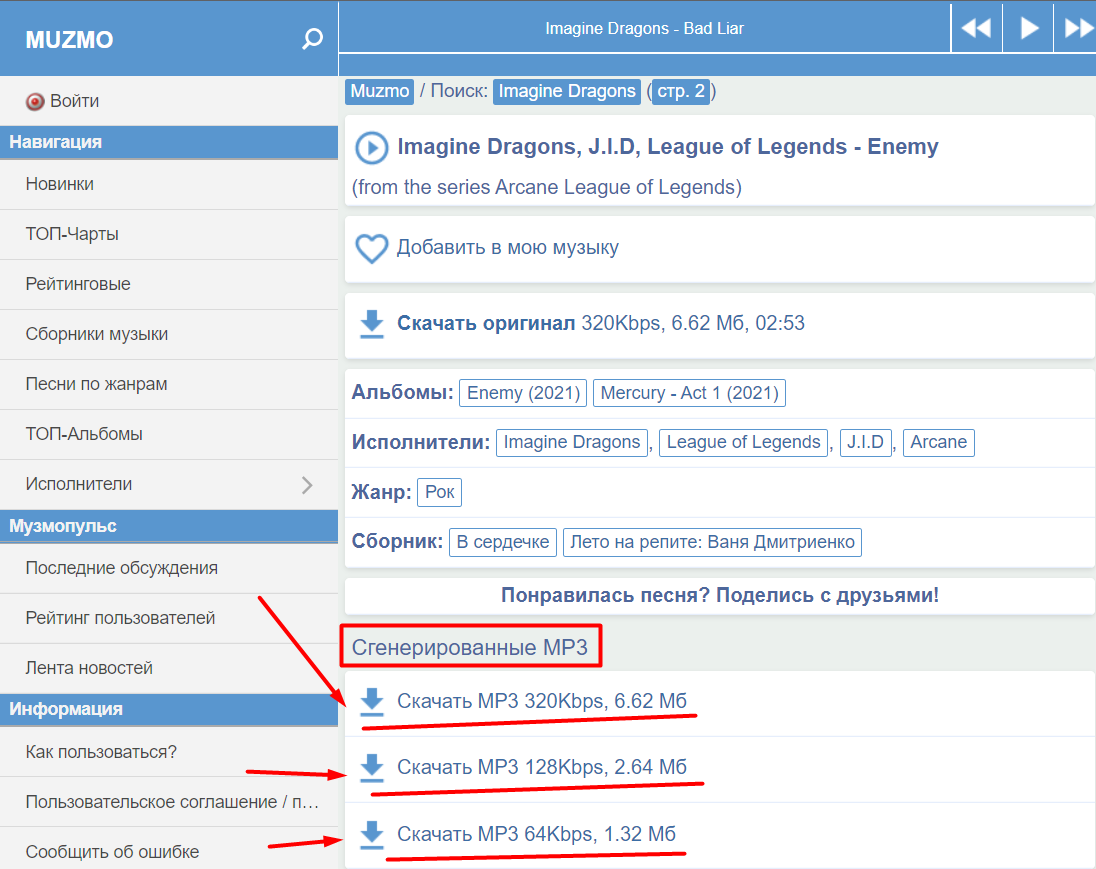The height and width of the screenshot is (869, 1096).
Task: Click download icon beside Скачать оригинал
Action: click(x=372, y=324)
